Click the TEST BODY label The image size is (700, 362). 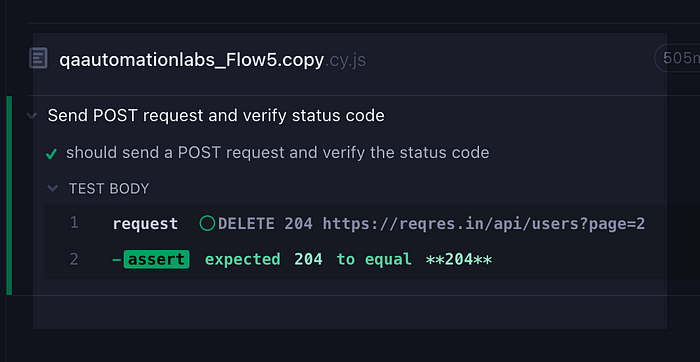109,189
